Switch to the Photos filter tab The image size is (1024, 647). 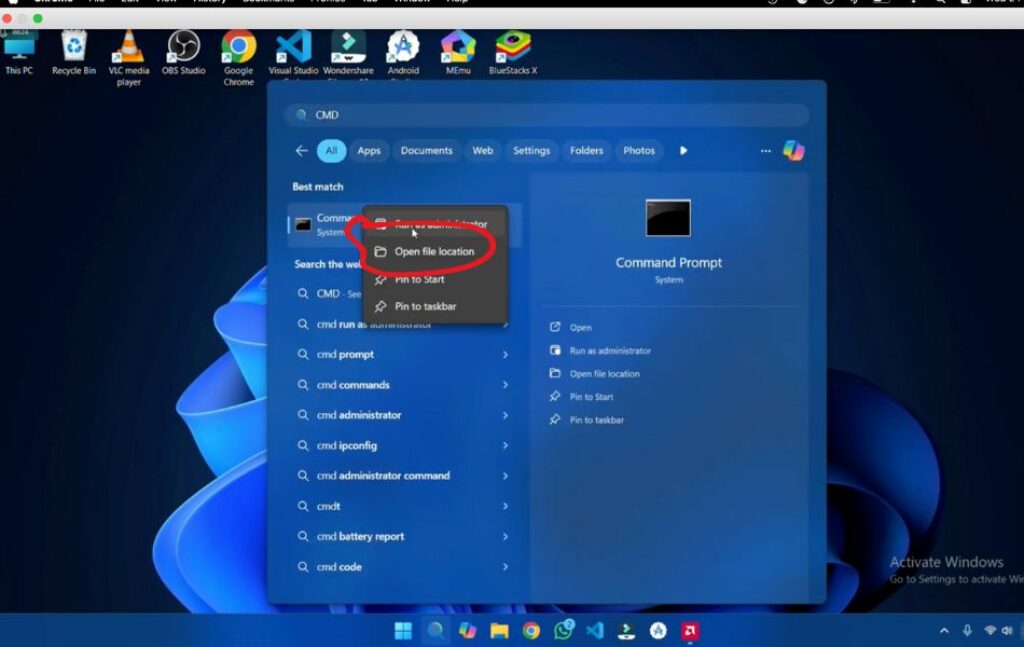[x=639, y=151]
